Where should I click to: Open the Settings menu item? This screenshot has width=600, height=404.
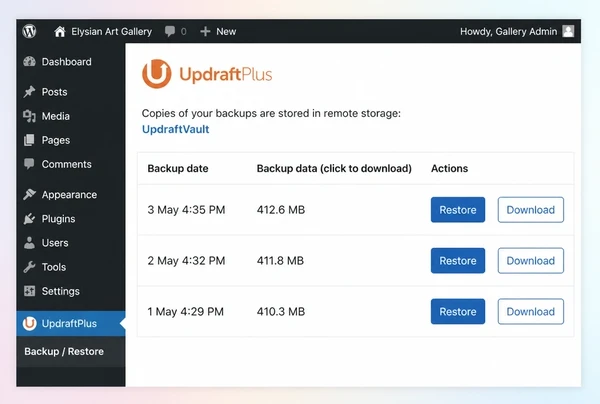point(60,292)
